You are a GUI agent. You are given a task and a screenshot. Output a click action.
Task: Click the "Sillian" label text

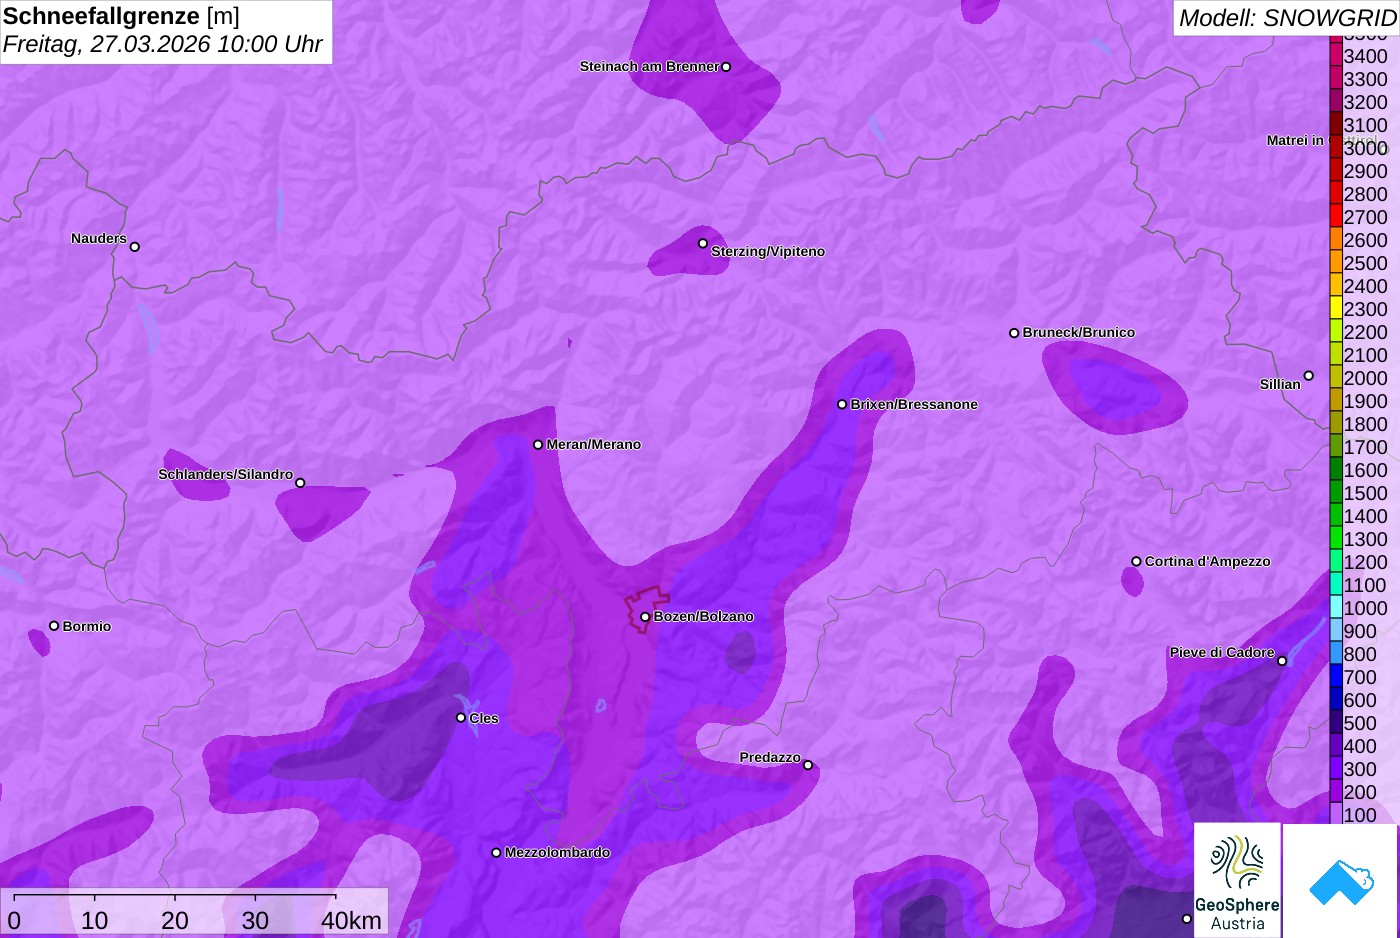click(1280, 385)
